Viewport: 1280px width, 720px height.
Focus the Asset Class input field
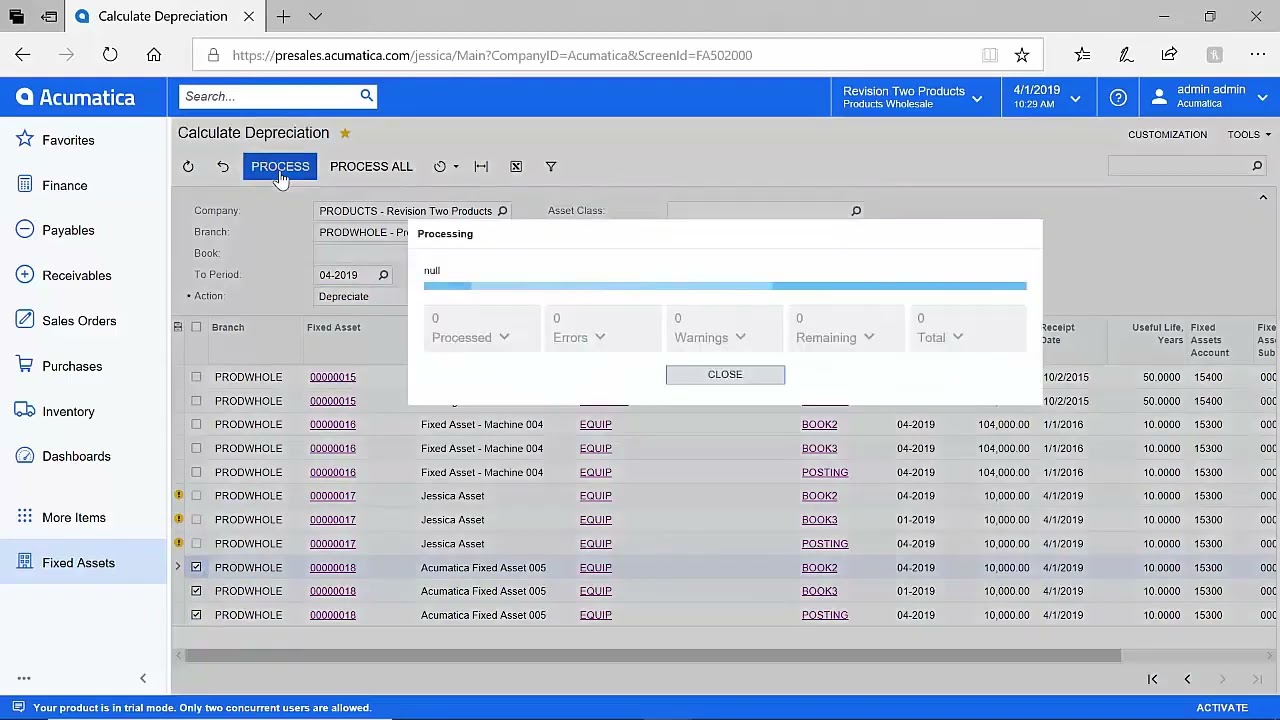pyautogui.click(x=758, y=211)
